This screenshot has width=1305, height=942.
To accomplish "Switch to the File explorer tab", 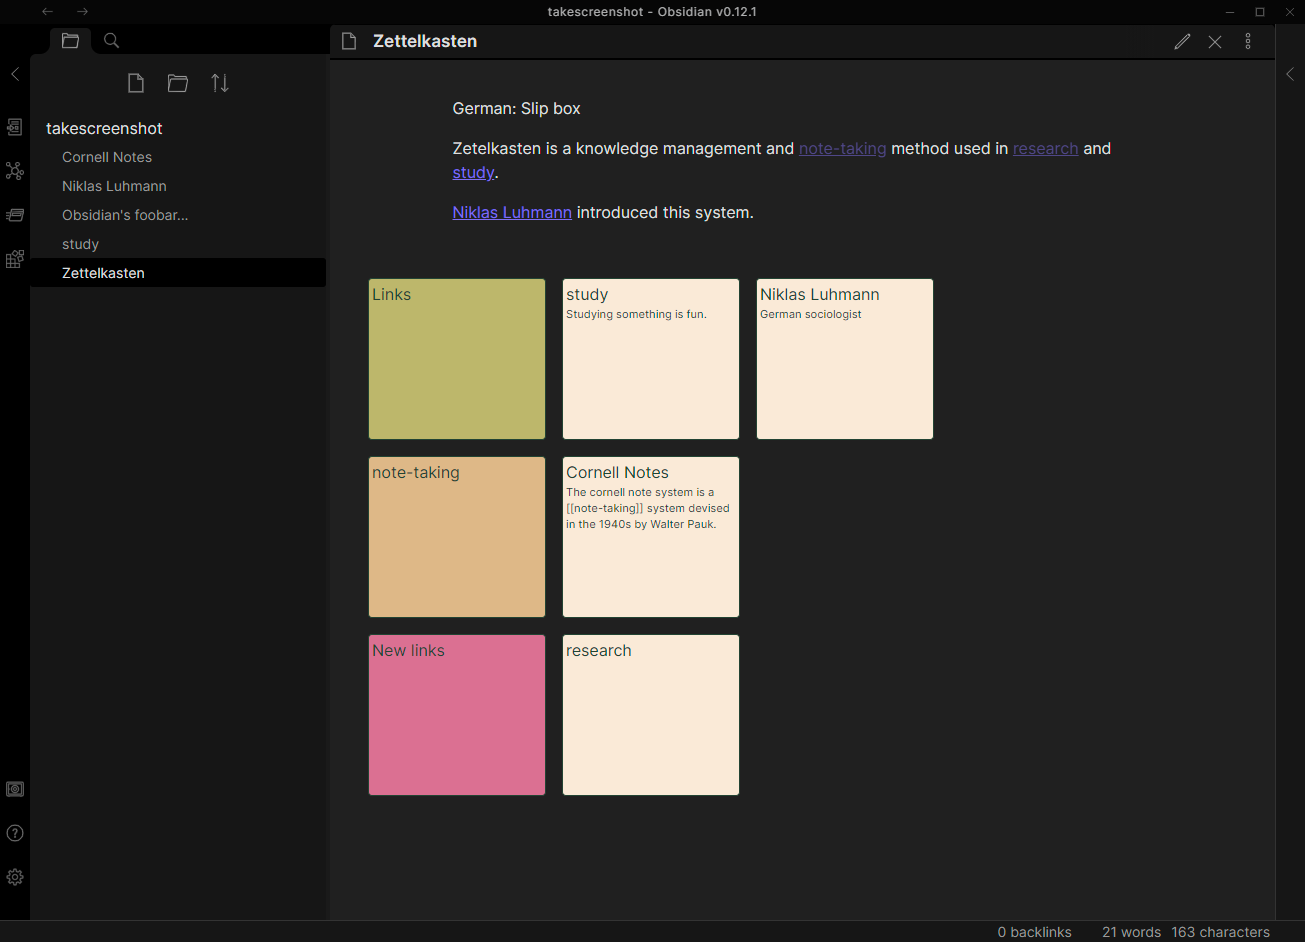I will pos(70,41).
